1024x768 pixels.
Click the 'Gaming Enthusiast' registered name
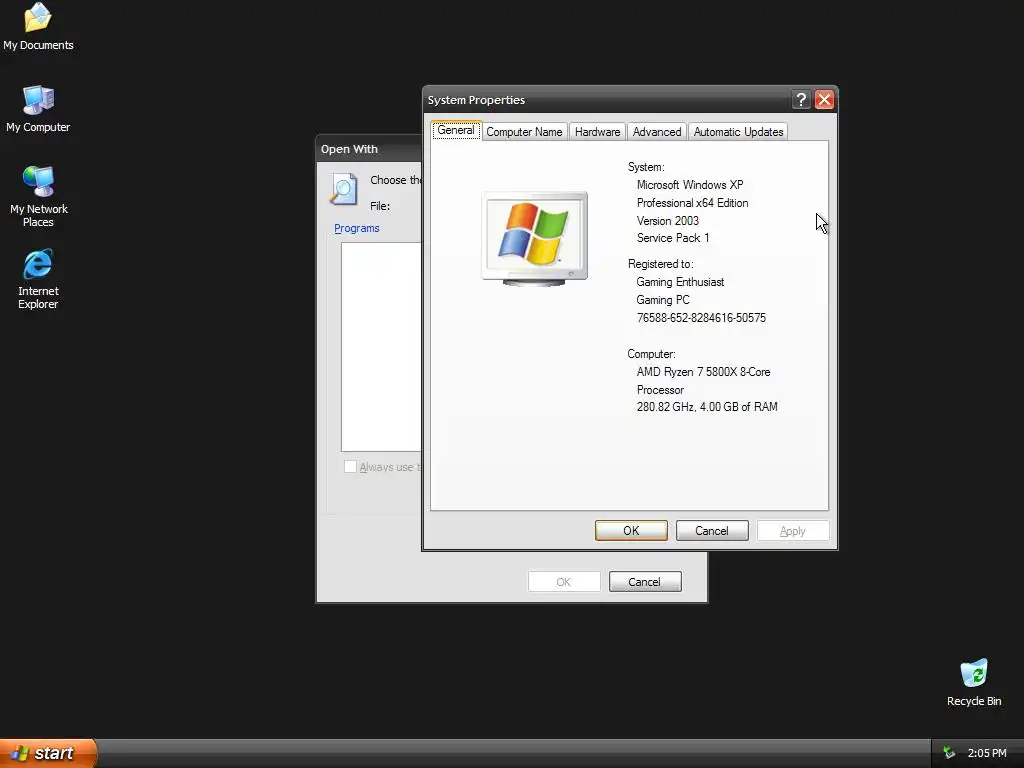tap(680, 282)
